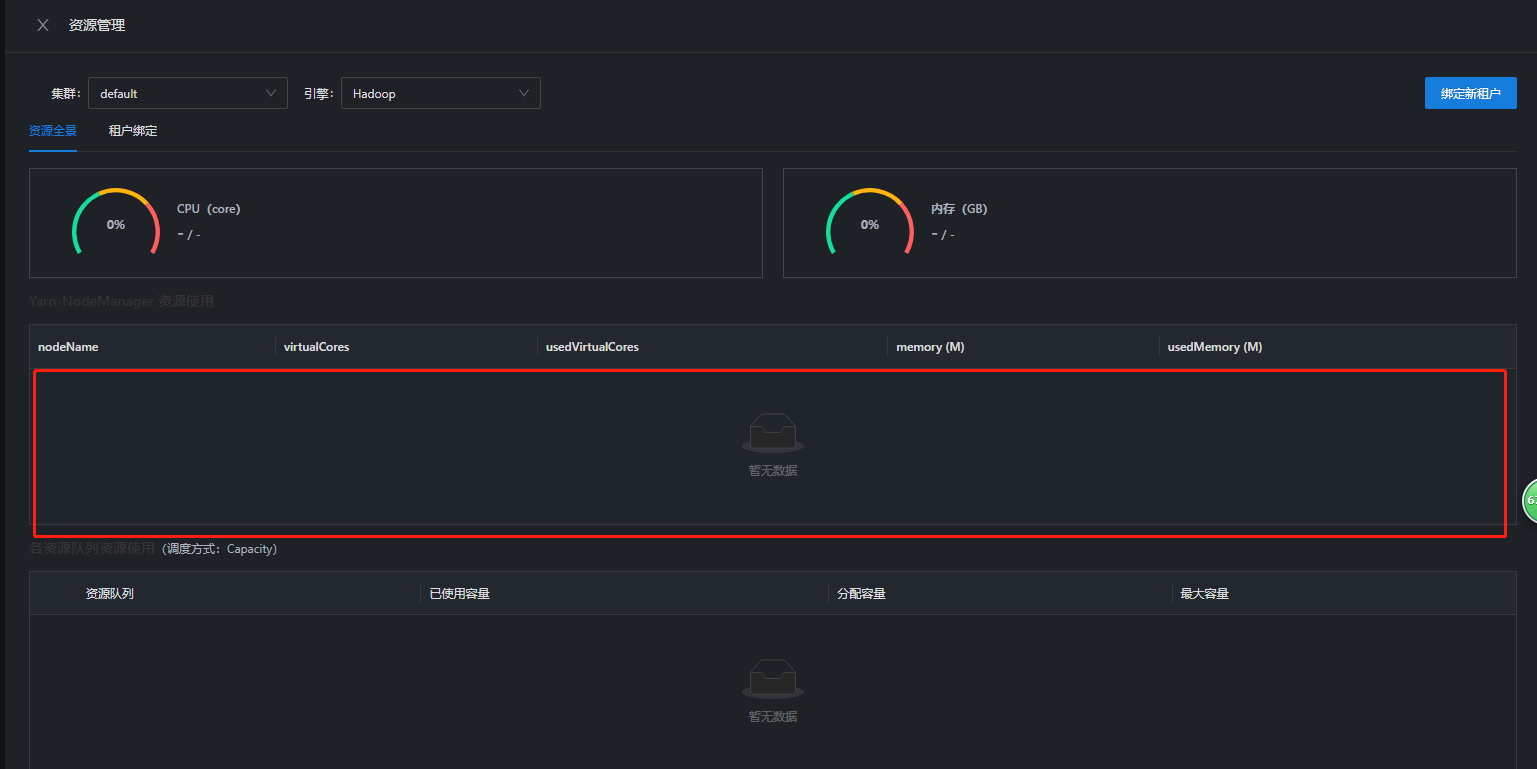Click the green floating badge at right edge
This screenshot has height=769, width=1537.
pyautogui.click(x=1529, y=500)
